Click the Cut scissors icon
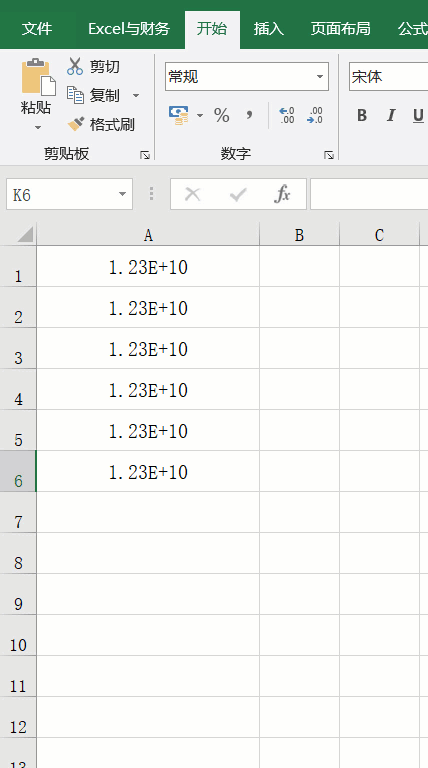Viewport: 428px width, 768px height. coord(75,66)
